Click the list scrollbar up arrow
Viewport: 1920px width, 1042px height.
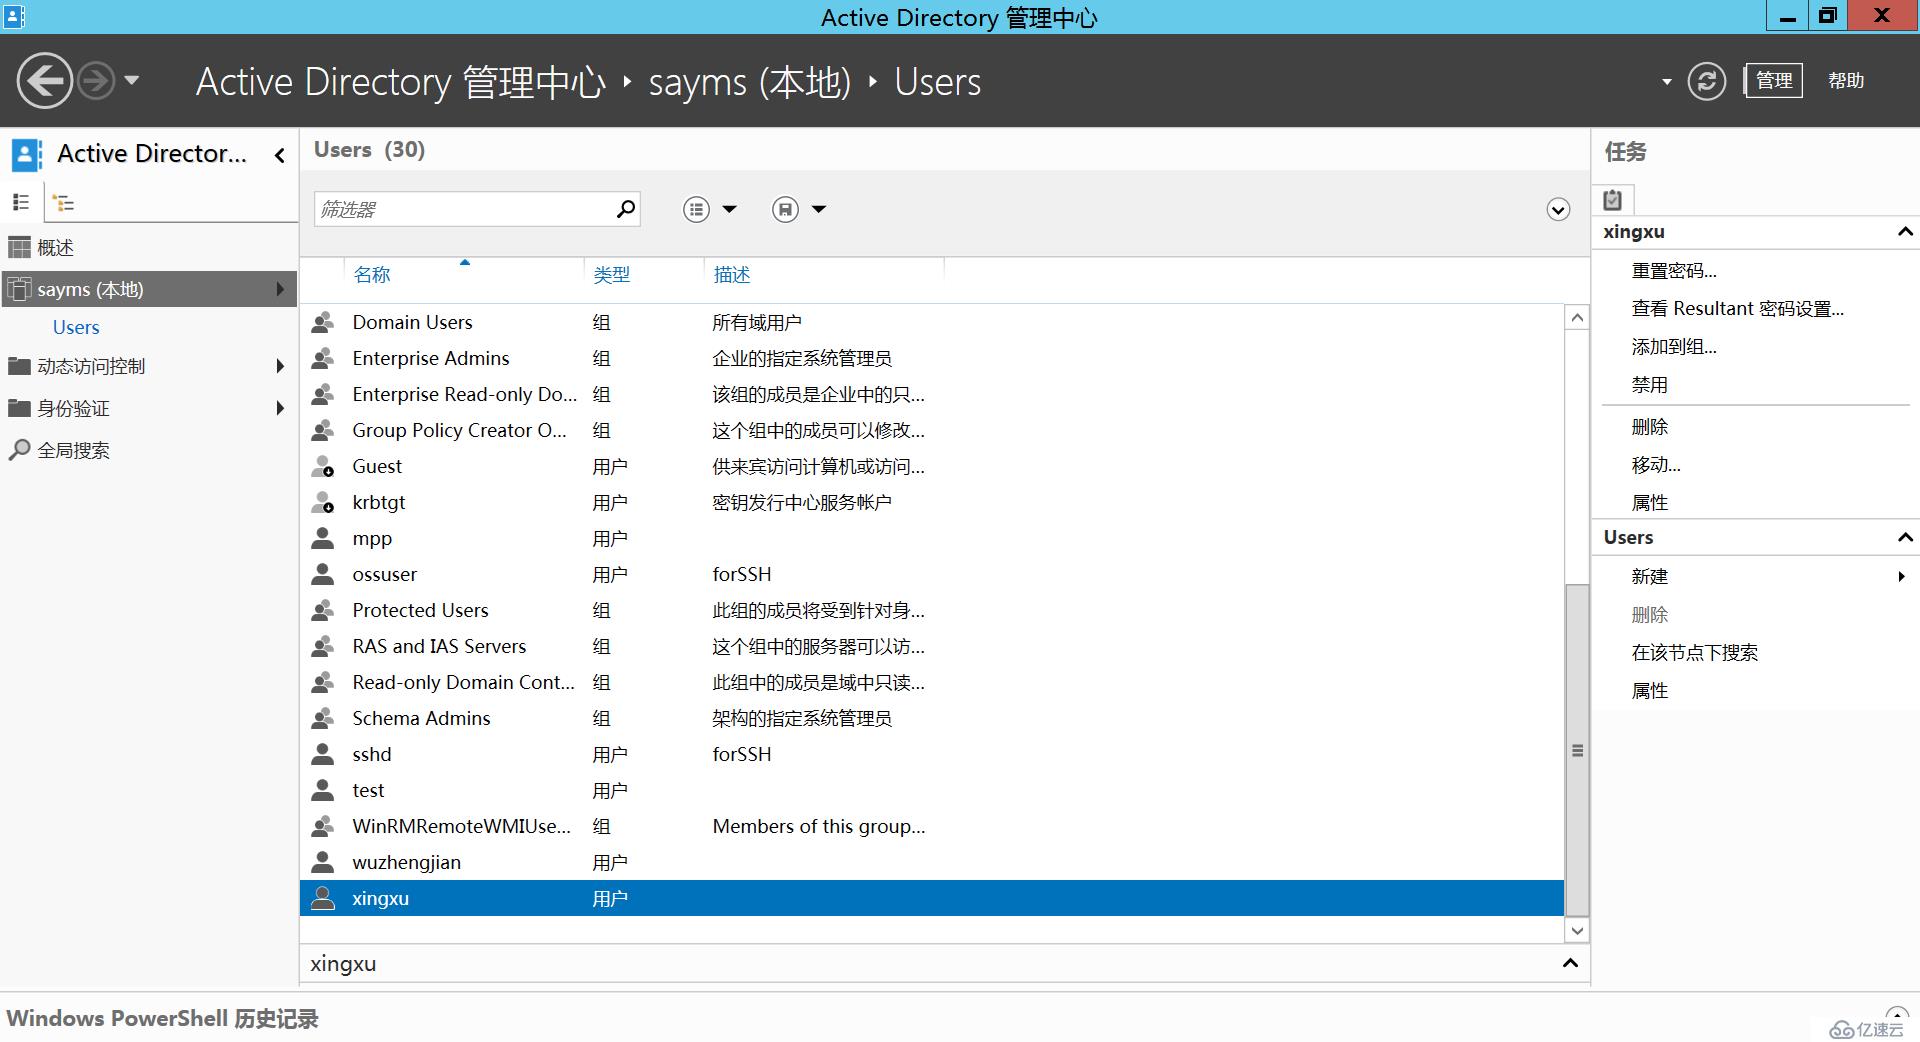point(1577,318)
